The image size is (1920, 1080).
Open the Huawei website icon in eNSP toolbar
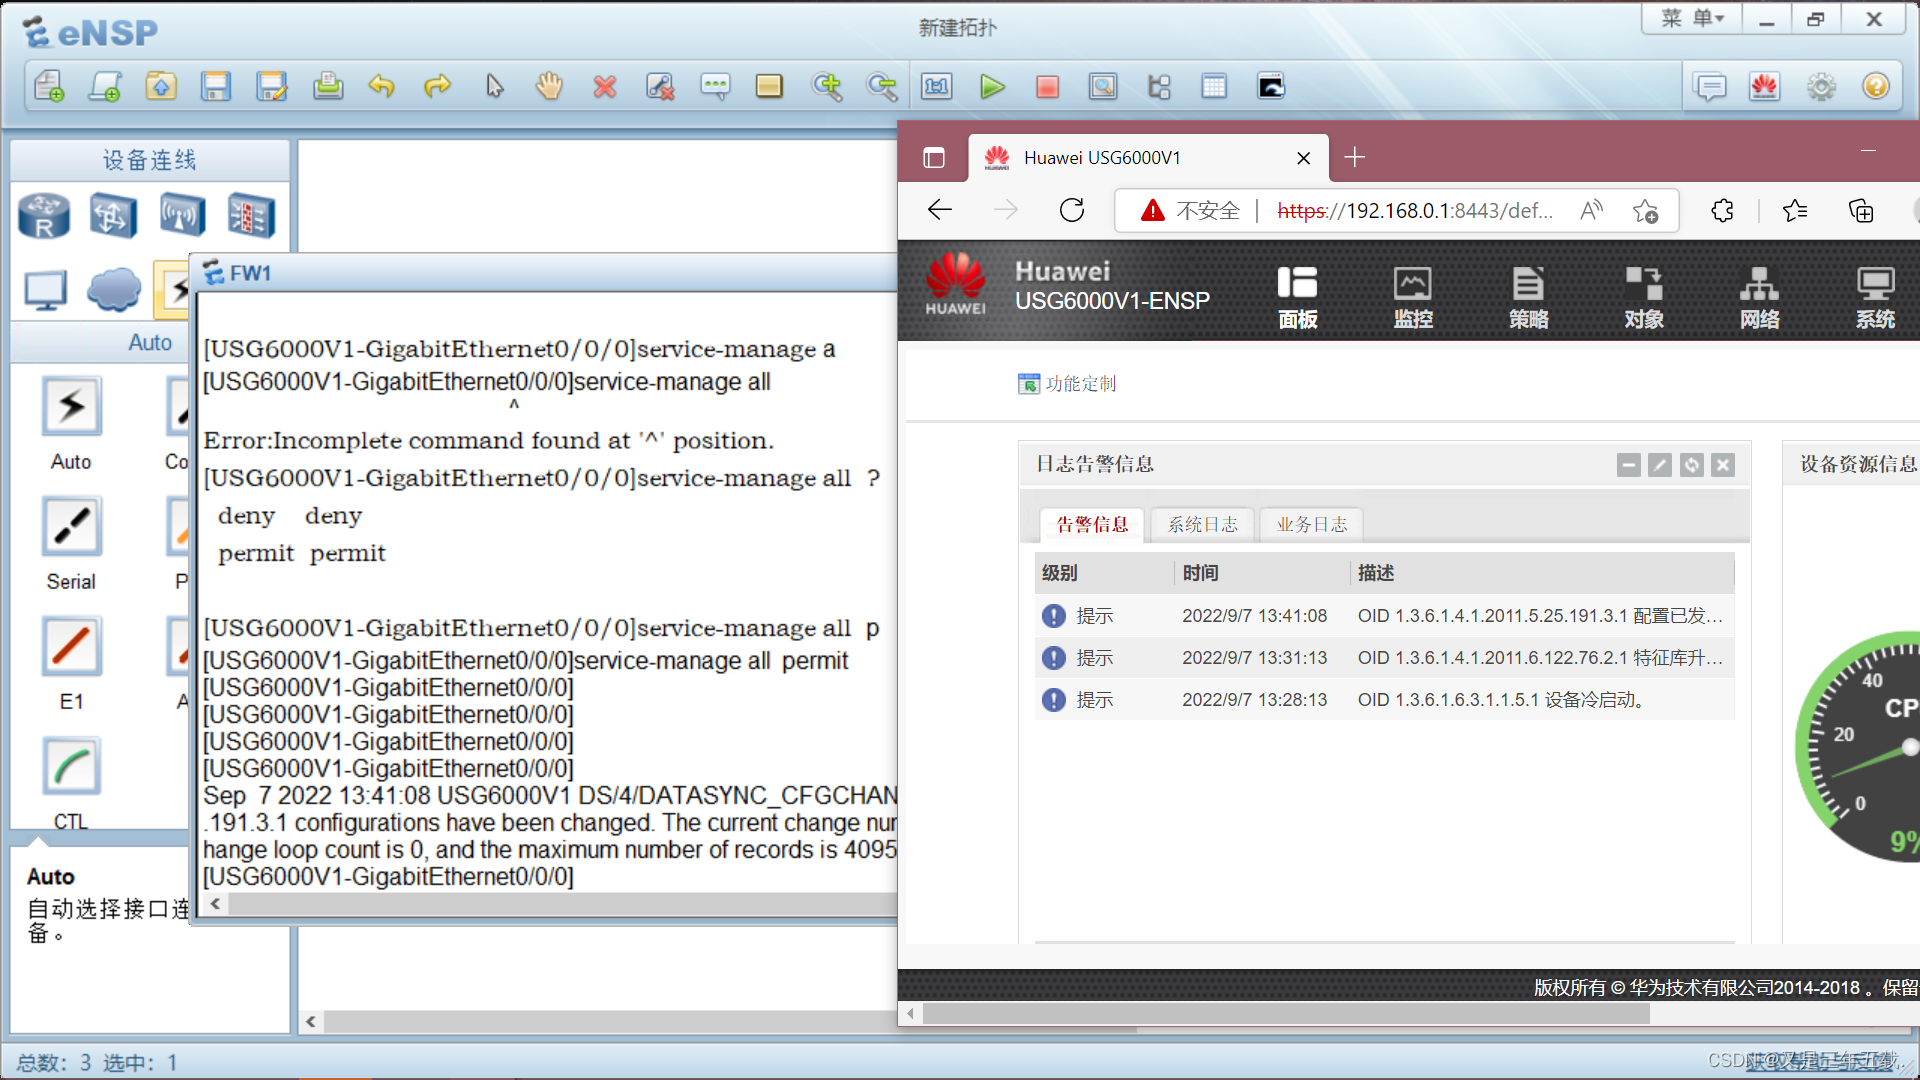pos(1764,87)
